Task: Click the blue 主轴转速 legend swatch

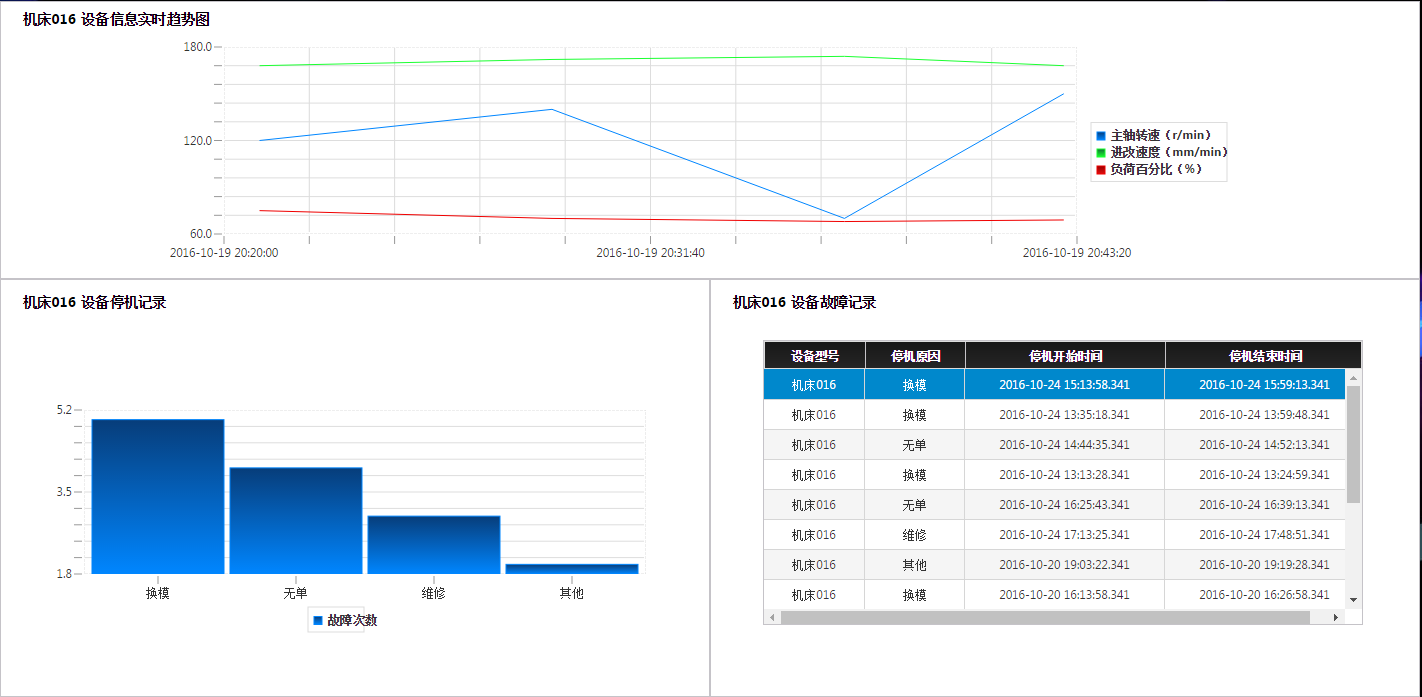Action: (1101, 135)
